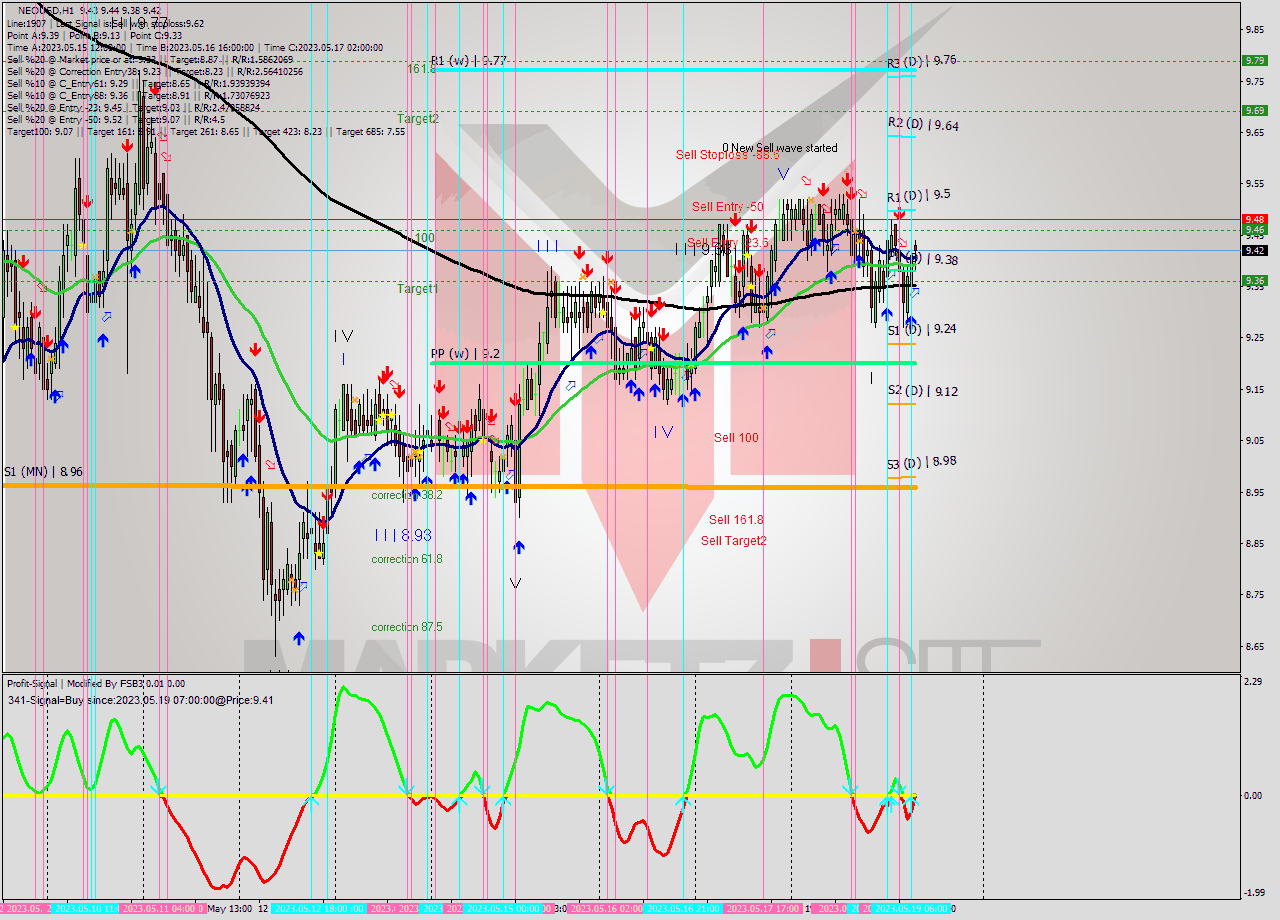Click the 'correction 38.2' label

(x=407, y=495)
